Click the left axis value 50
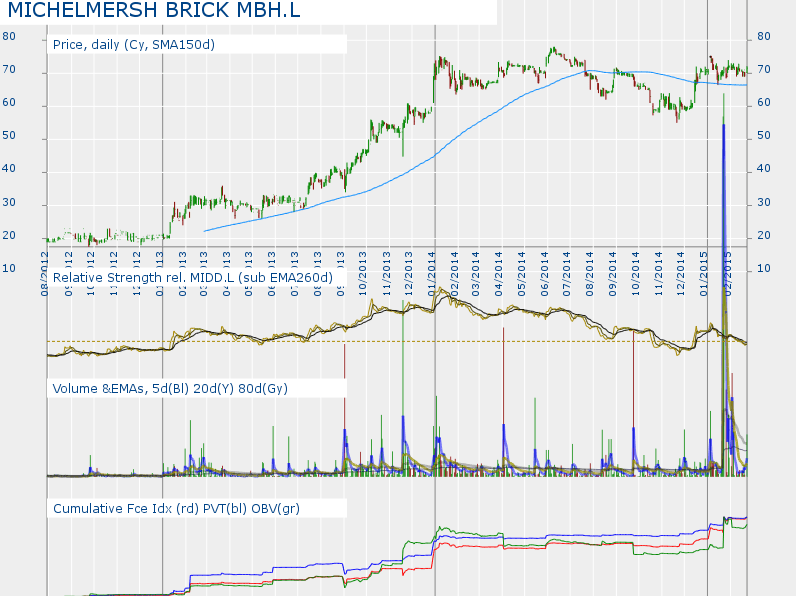The height and width of the screenshot is (596, 796). tap(9, 136)
